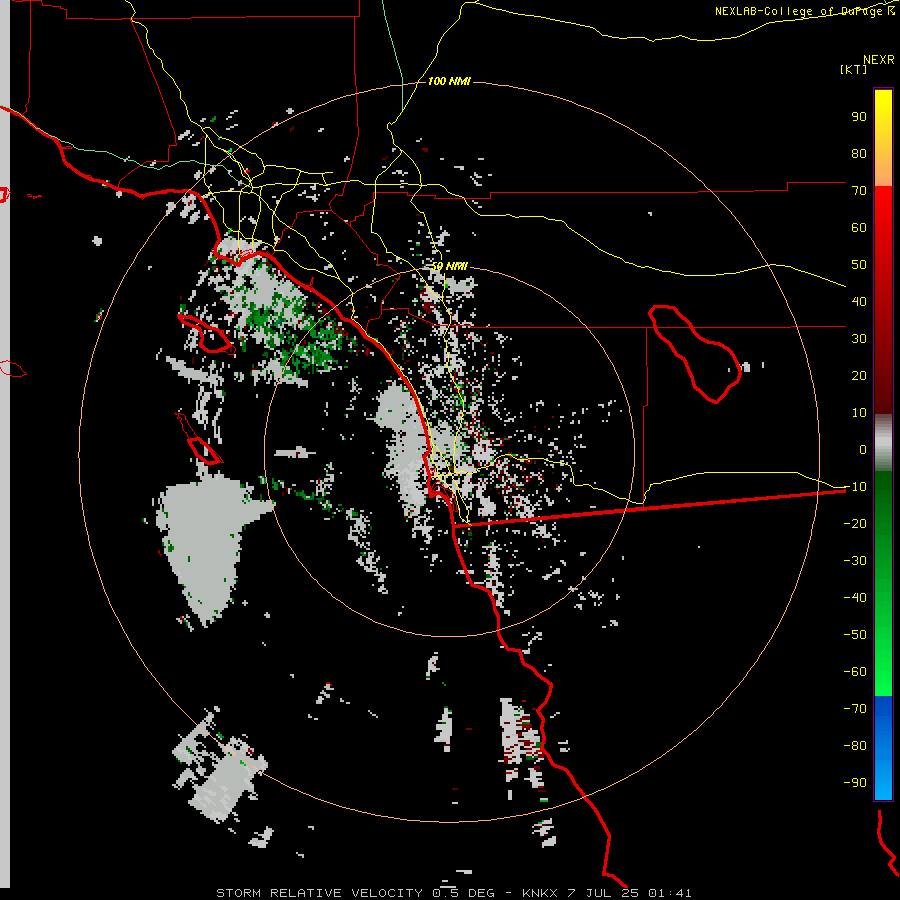The width and height of the screenshot is (900, 900).
Task: Click the gray zero-velocity segment of the color bar
Action: pyautogui.click(x=883, y=443)
